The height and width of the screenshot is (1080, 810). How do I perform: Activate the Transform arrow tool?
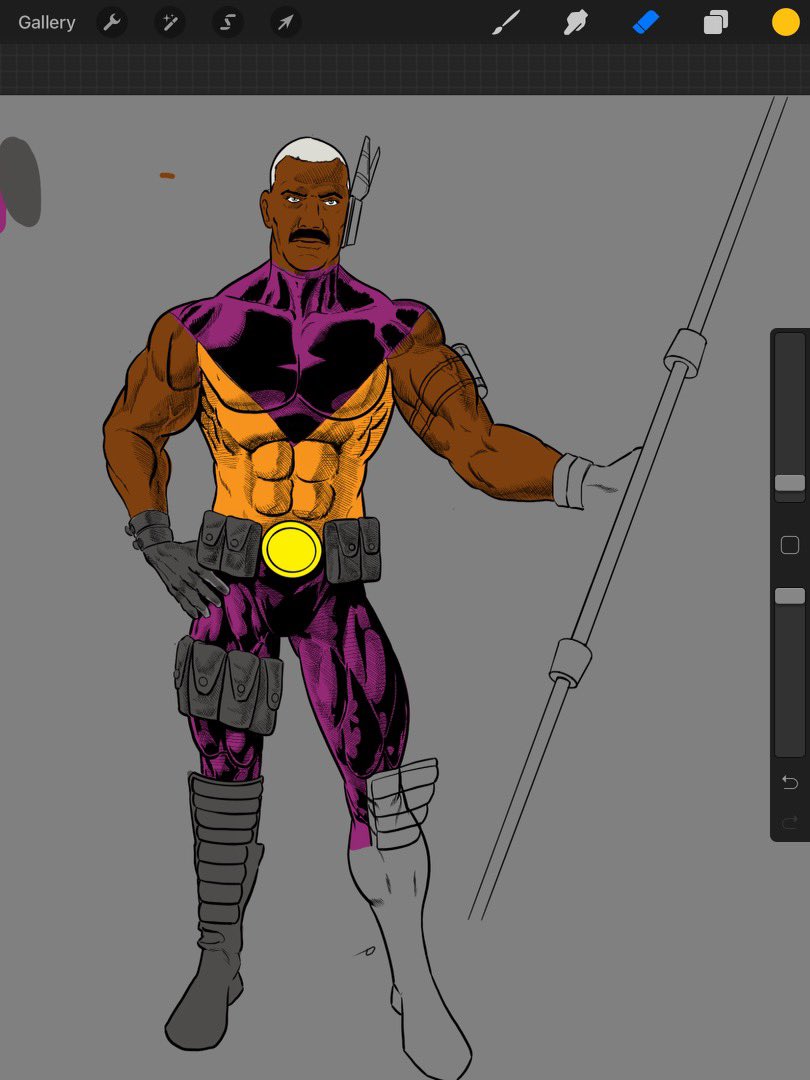pos(285,23)
